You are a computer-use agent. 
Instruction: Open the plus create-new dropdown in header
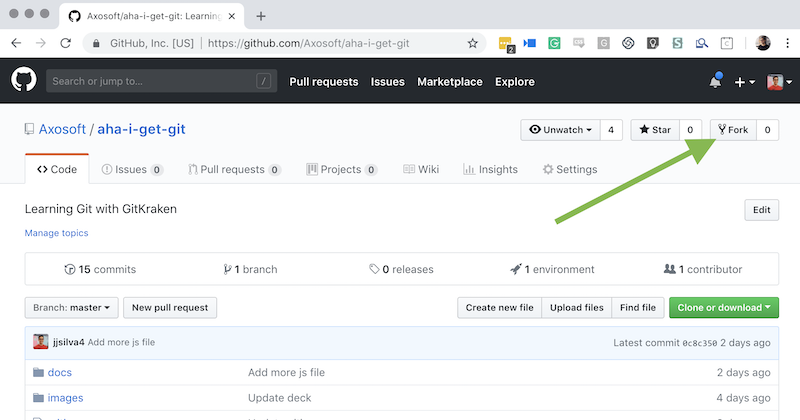tap(745, 82)
